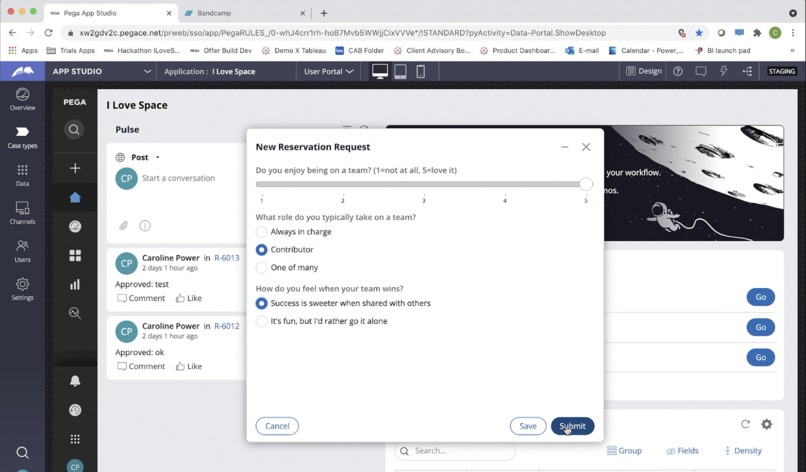Image resolution: width=806 pixels, height=472 pixels.
Task: Click the lightning bolt icon in the header
Action: 724,71
